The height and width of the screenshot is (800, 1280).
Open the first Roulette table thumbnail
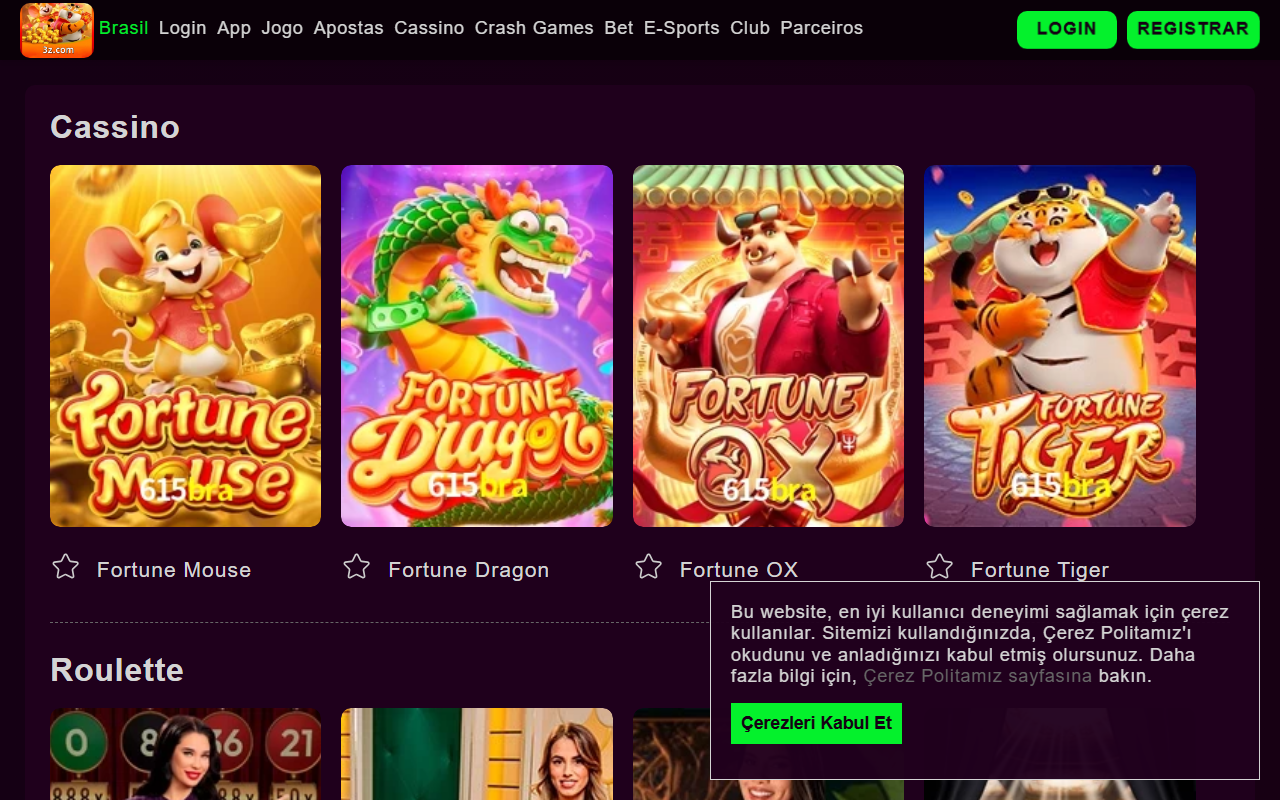[185, 754]
